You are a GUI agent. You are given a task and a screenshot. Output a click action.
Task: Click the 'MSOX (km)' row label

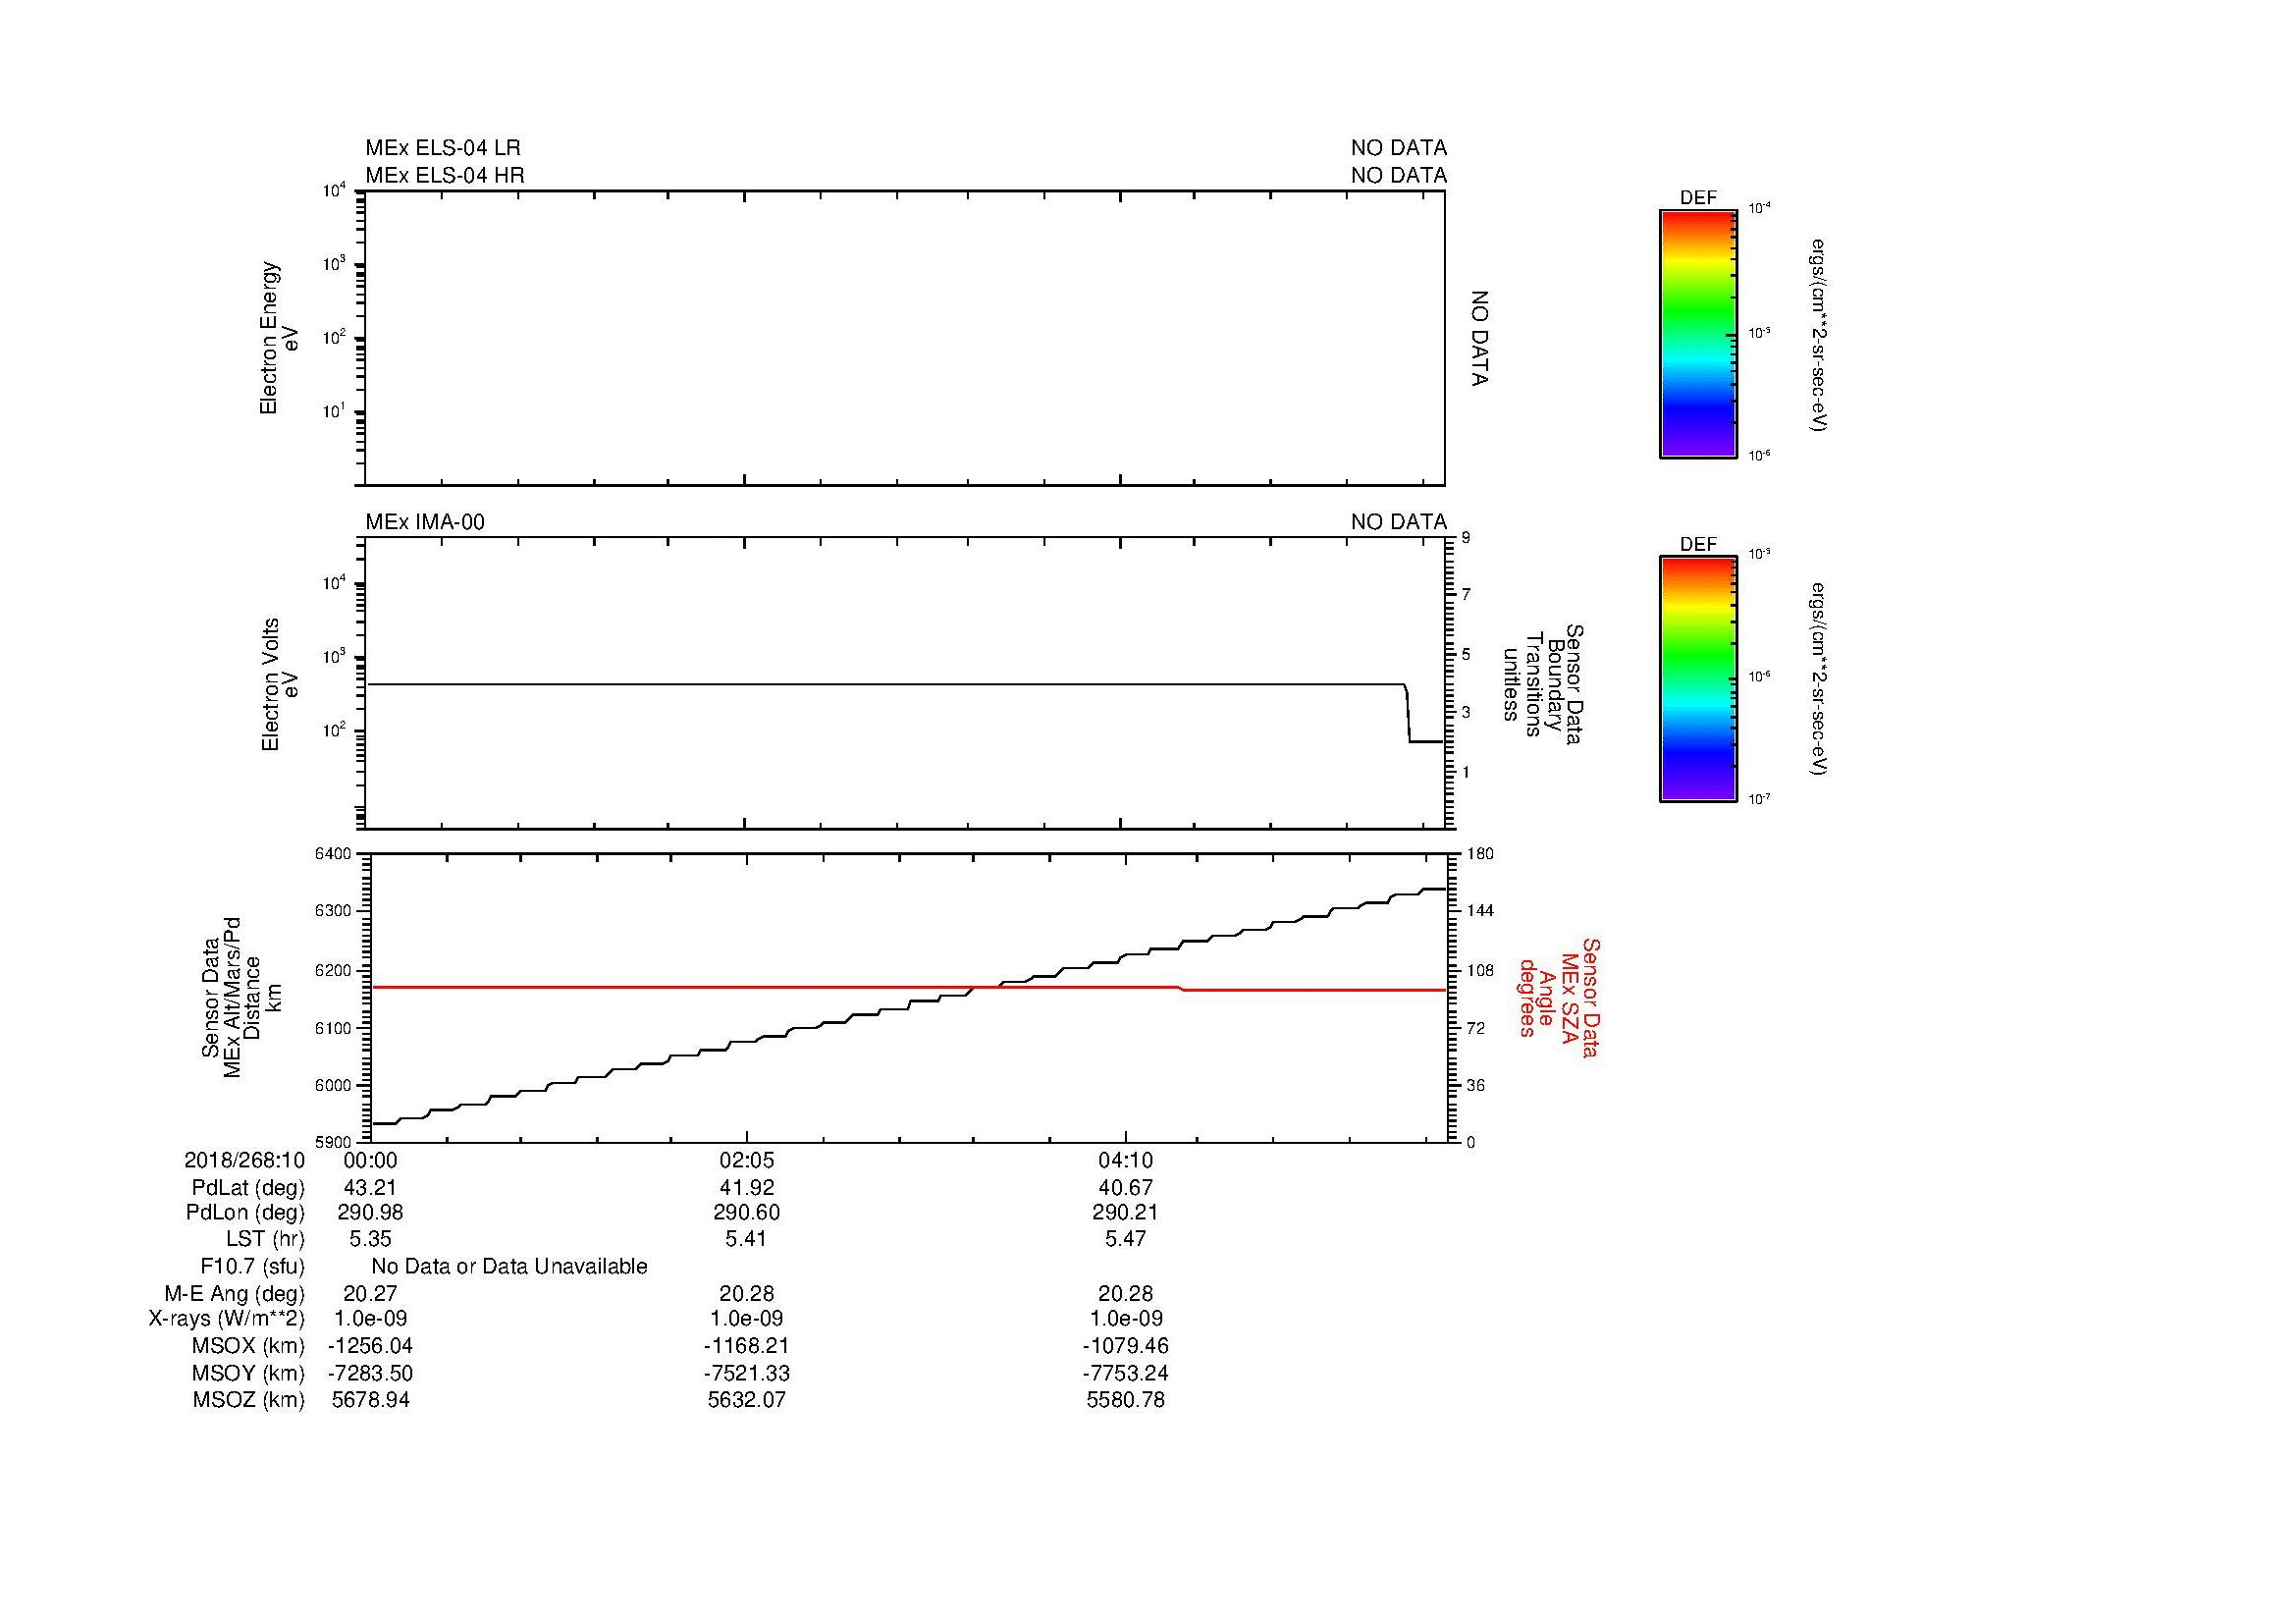(249, 1346)
